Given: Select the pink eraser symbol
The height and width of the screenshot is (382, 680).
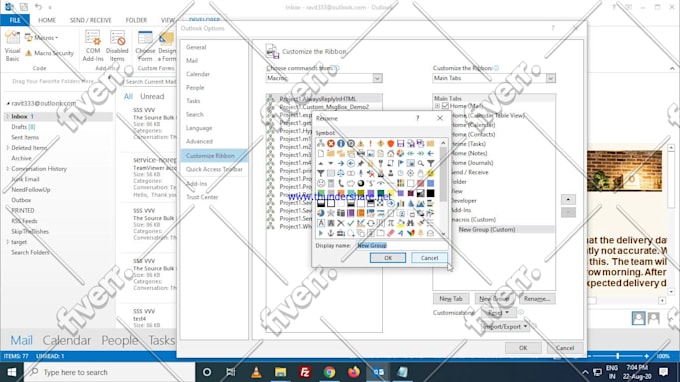Looking at the screenshot, I should [391, 233].
